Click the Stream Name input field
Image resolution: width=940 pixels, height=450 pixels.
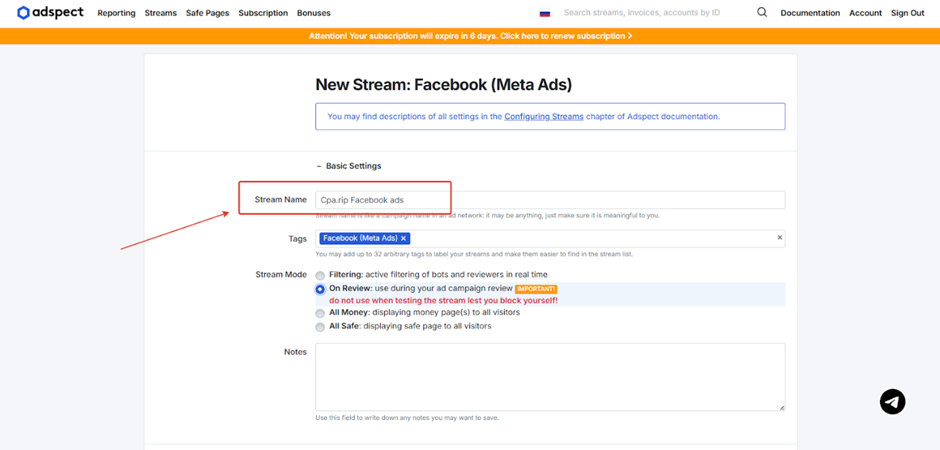(550, 200)
